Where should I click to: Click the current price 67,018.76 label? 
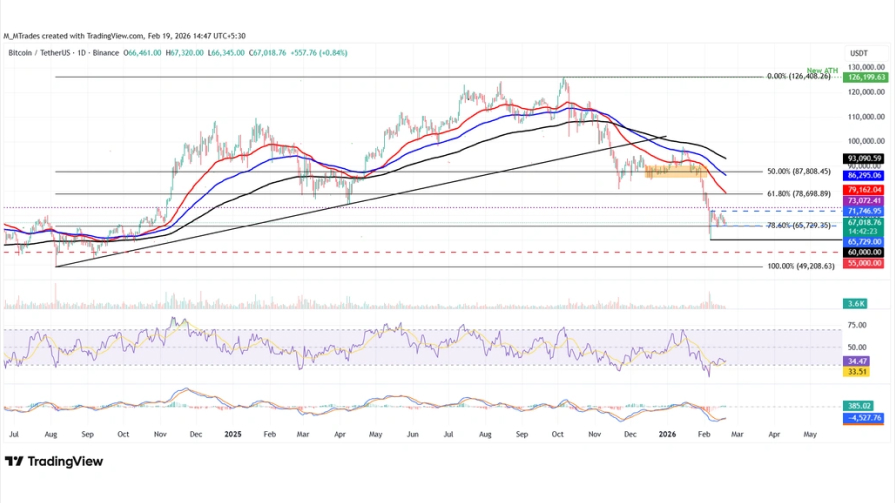pos(863,223)
